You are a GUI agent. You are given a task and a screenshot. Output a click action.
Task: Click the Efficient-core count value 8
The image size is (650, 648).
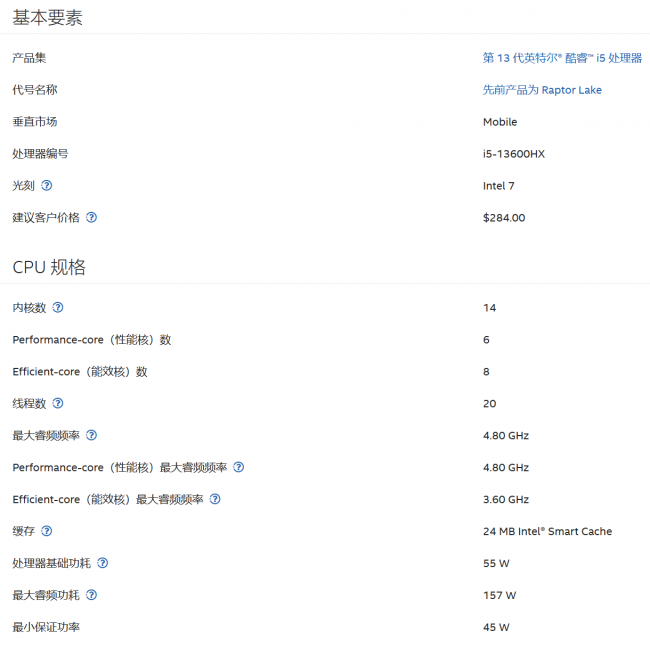486,371
